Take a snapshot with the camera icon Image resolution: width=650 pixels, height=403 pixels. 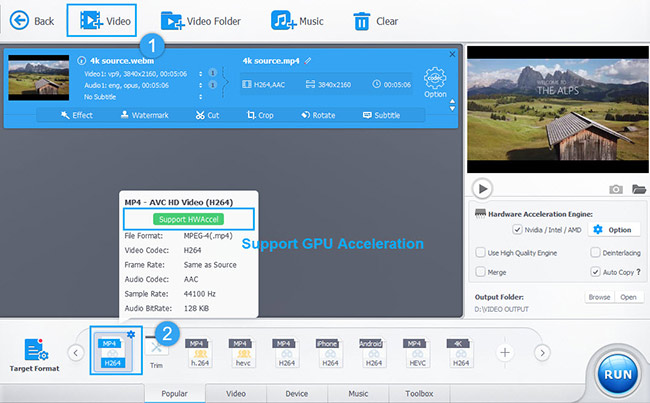coord(616,189)
